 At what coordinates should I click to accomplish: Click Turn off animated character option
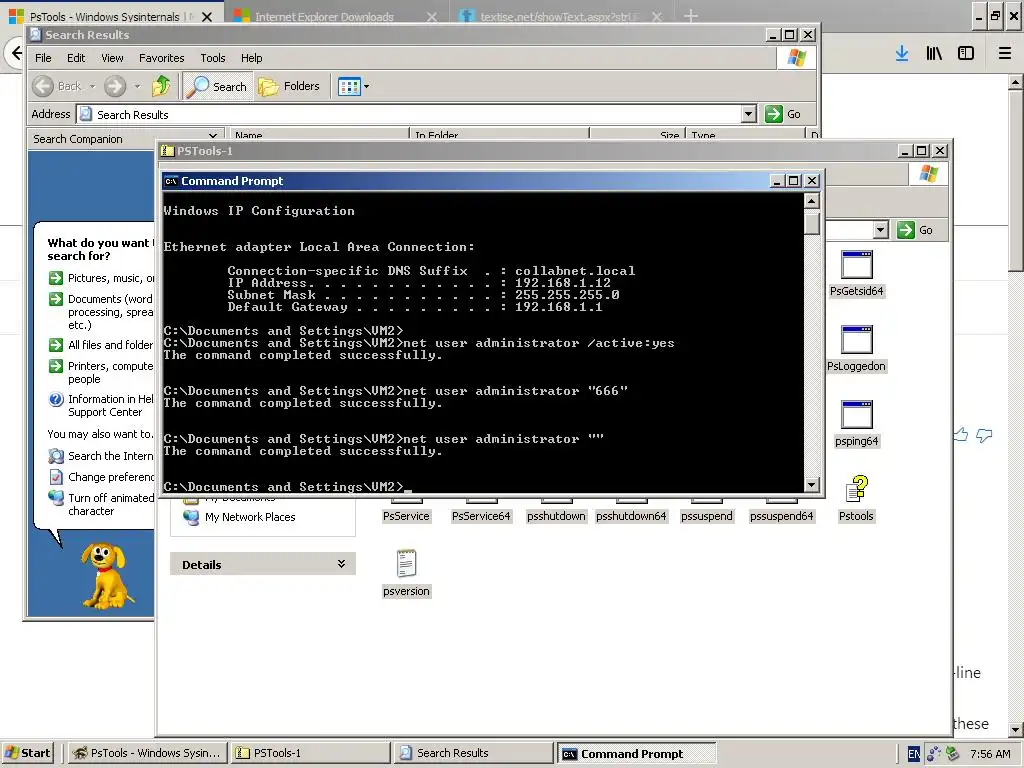(x=101, y=504)
